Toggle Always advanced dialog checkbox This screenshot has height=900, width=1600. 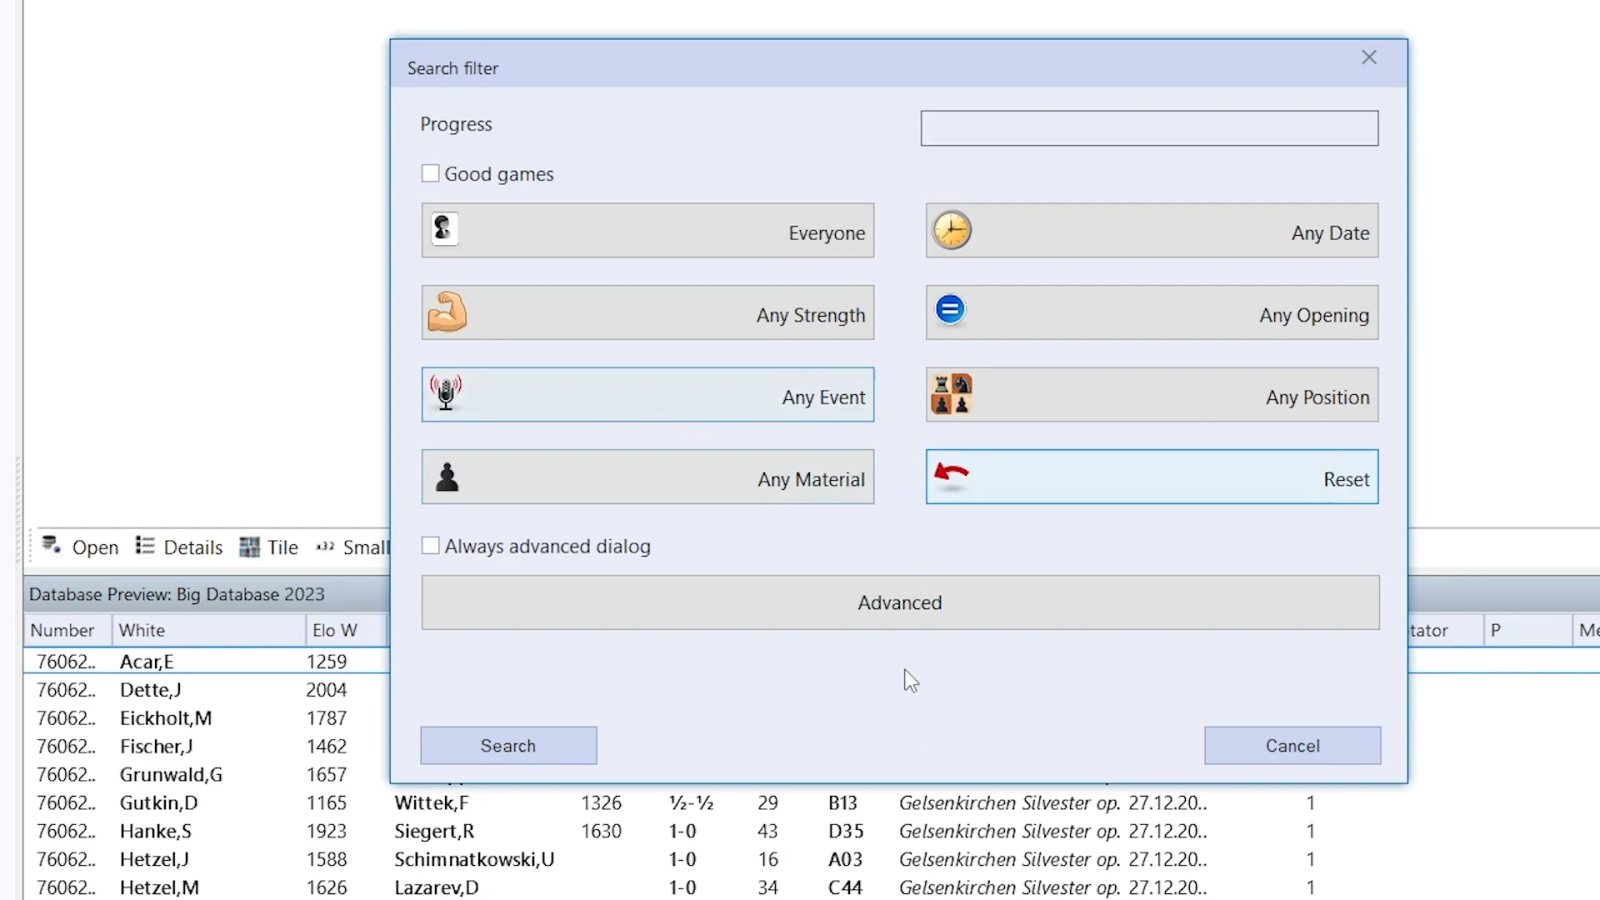click(431, 546)
